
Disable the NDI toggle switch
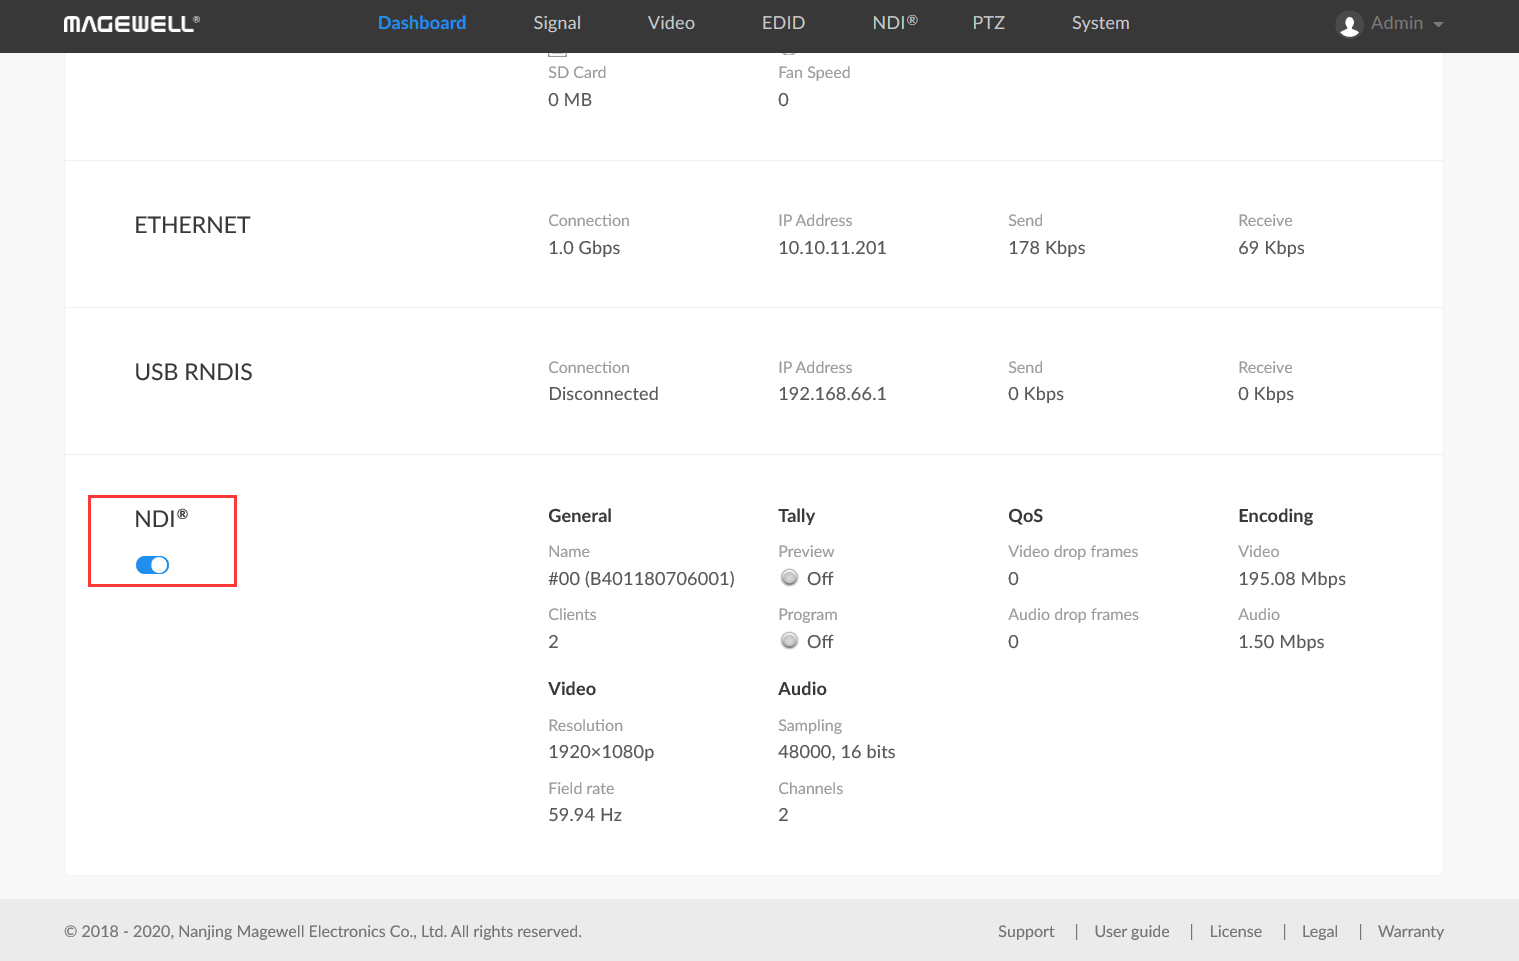pyautogui.click(x=152, y=565)
